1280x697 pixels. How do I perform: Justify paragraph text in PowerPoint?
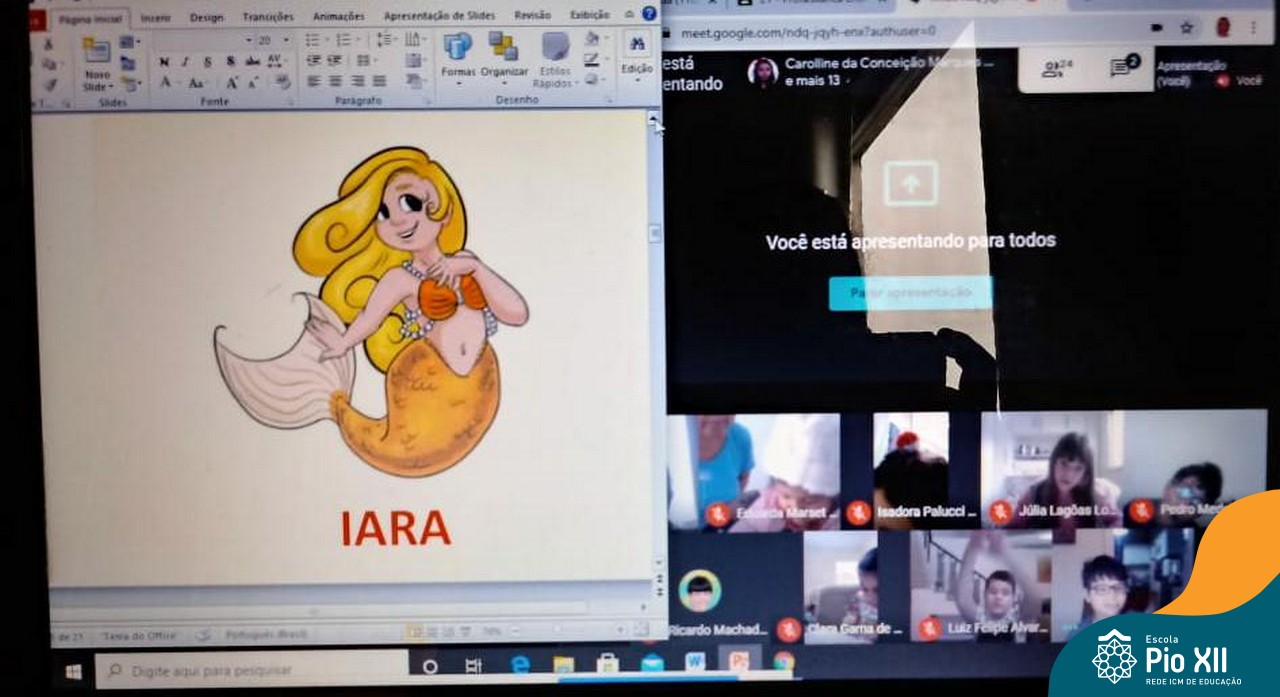(x=379, y=81)
